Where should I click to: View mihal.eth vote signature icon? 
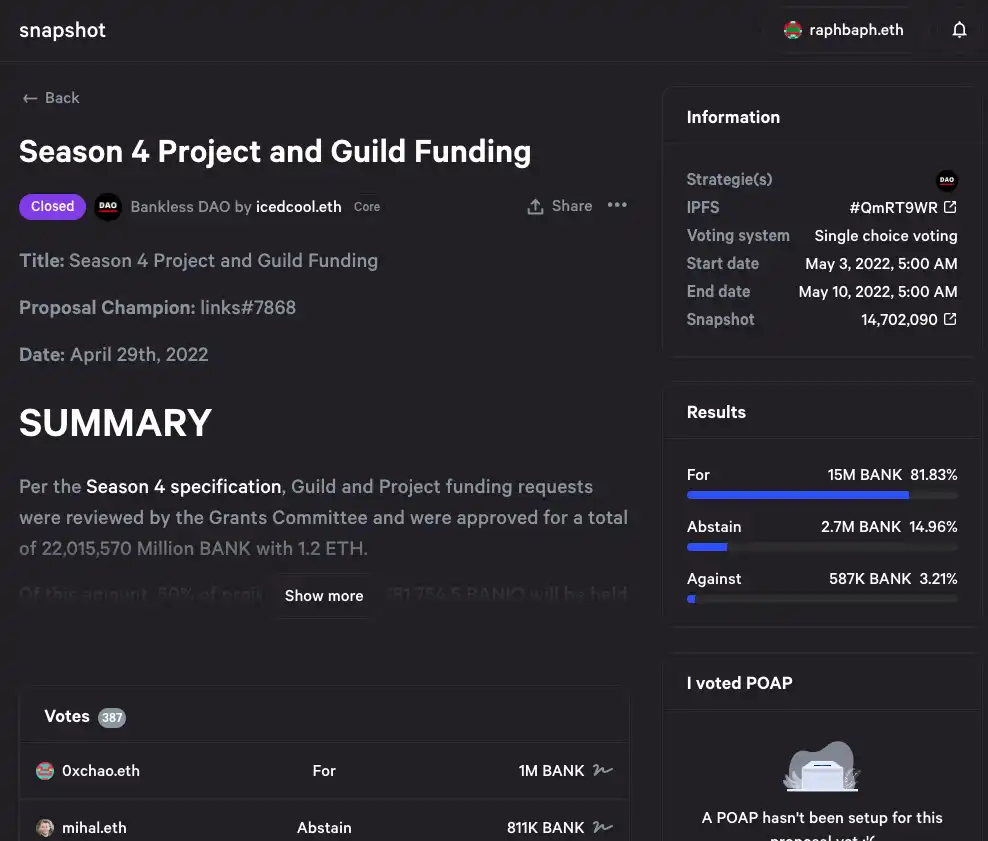603,827
